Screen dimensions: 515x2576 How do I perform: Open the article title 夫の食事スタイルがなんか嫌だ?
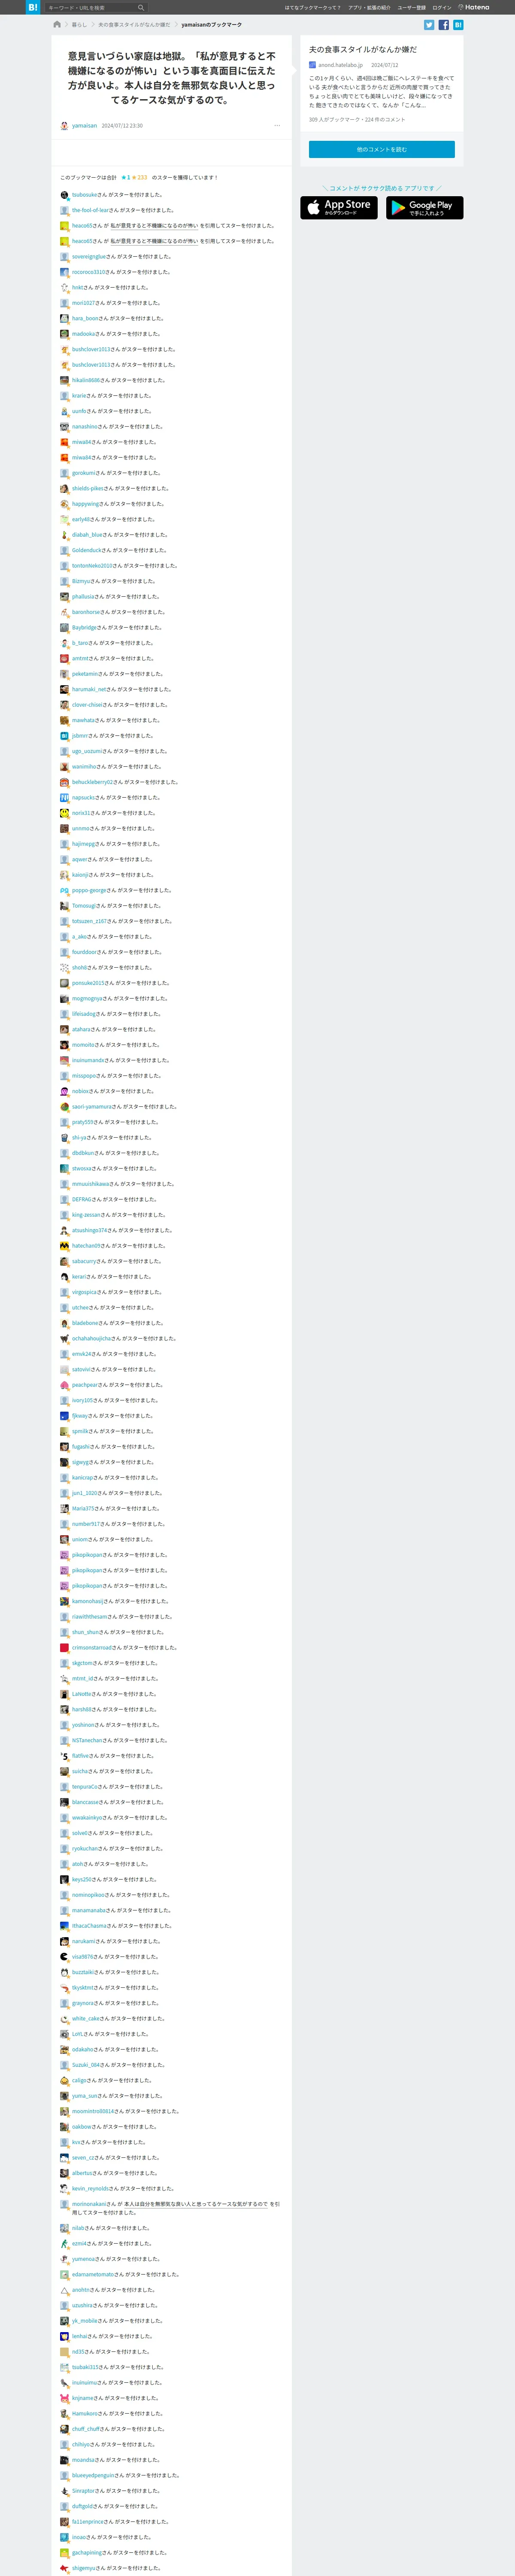point(363,49)
